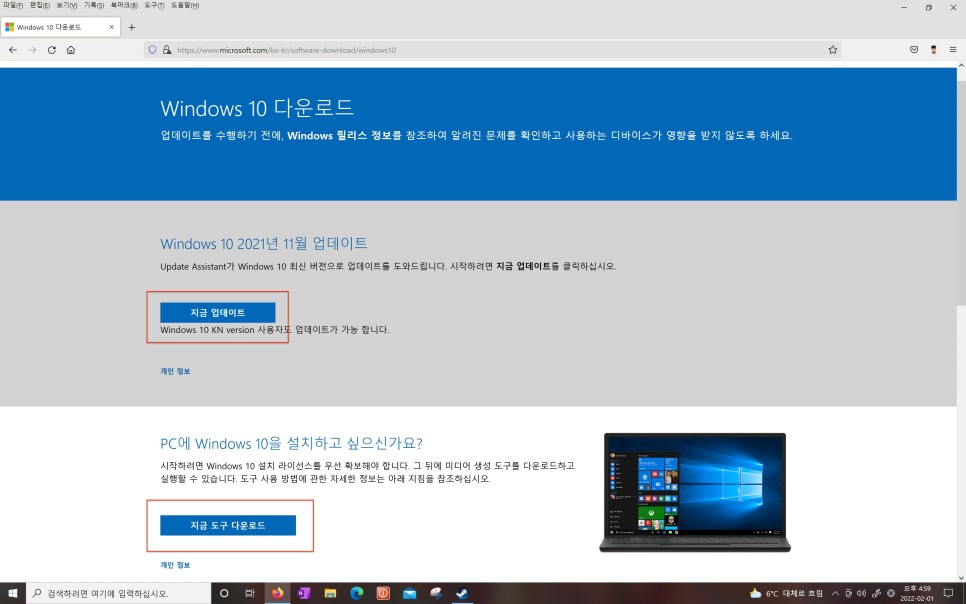Click the Cortana circle icon
This screenshot has height=604, width=966.
[x=224, y=593]
